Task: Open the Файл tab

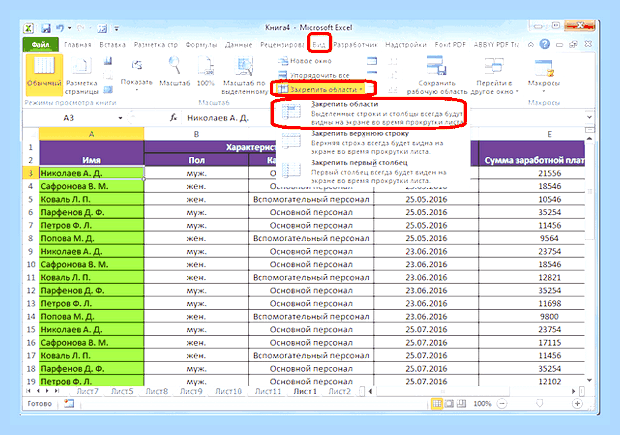Action: coord(41,44)
